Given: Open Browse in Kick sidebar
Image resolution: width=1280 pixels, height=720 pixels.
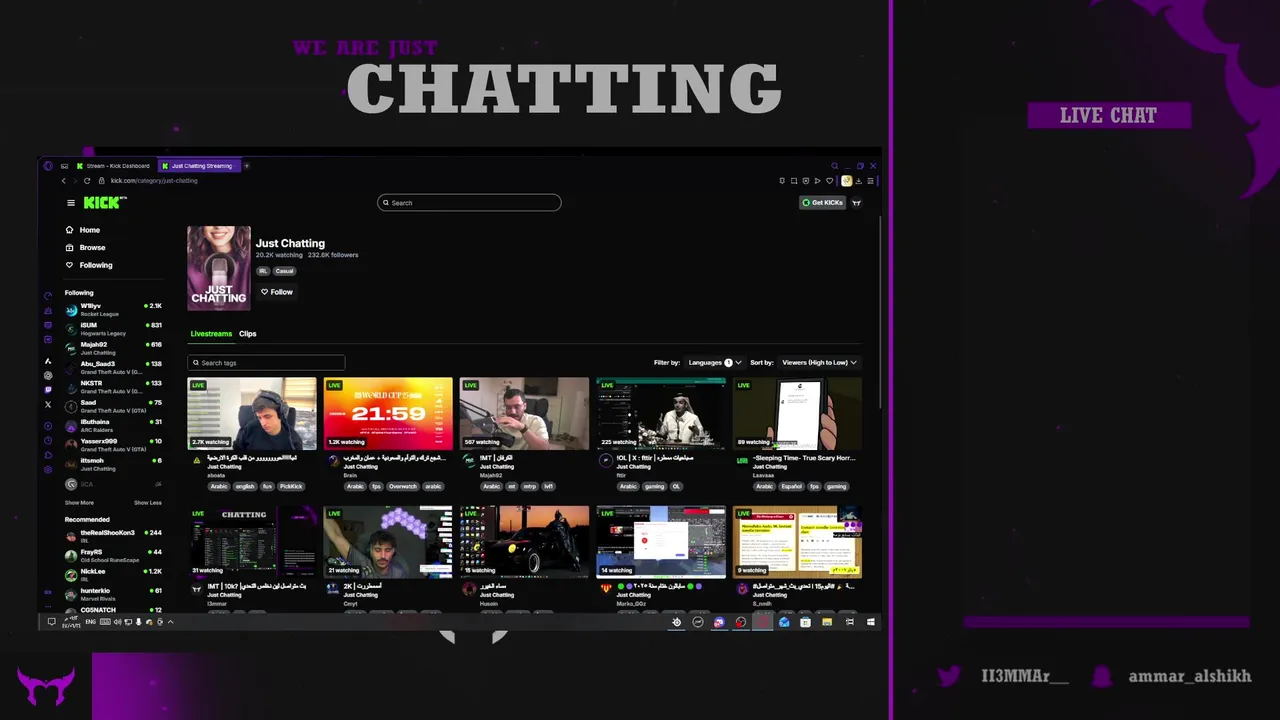Looking at the screenshot, I should 85,247.
